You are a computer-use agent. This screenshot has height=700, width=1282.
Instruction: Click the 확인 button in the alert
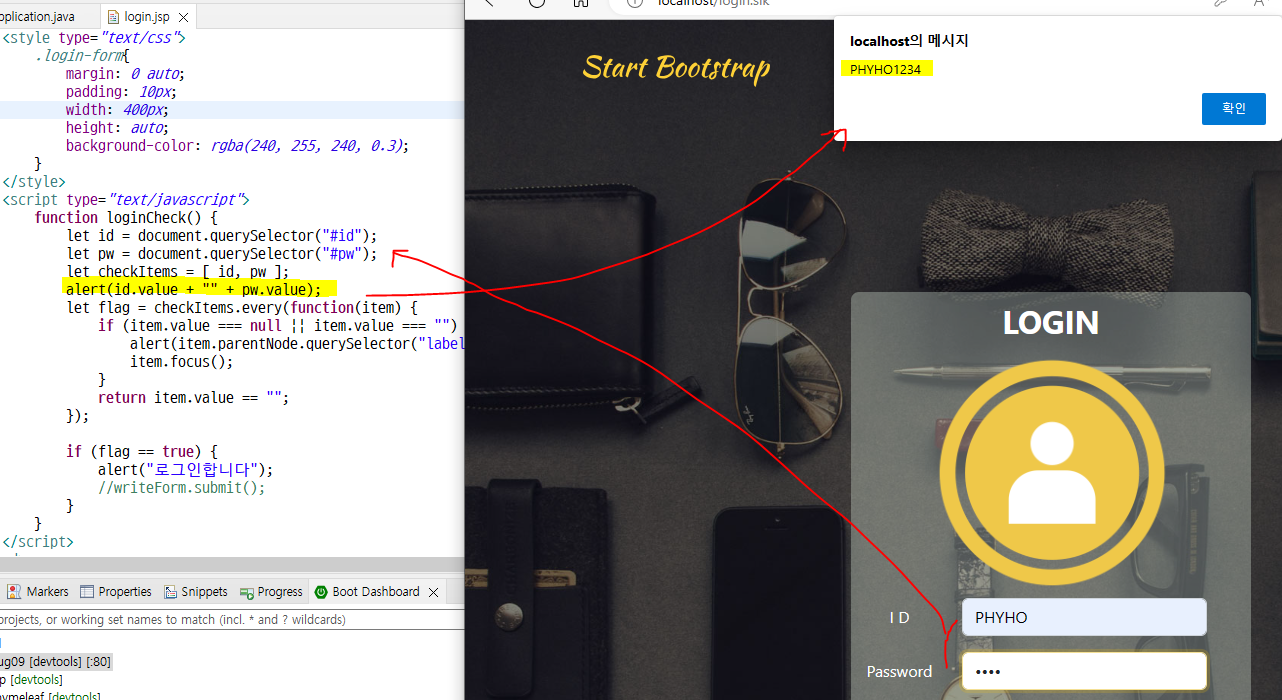point(1233,108)
